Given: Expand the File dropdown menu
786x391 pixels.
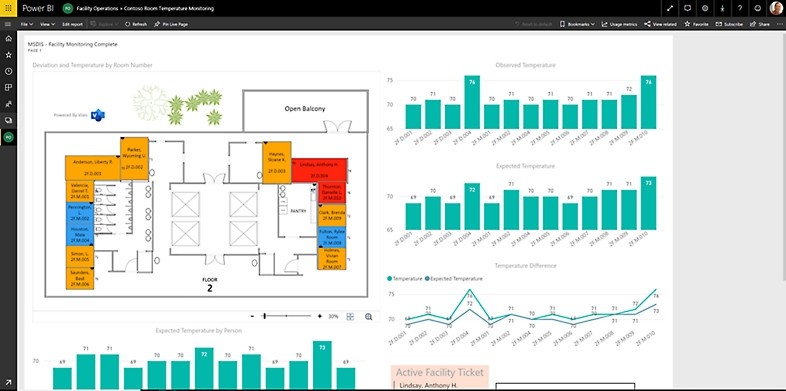Looking at the screenshot, I should tap(27, 24).
